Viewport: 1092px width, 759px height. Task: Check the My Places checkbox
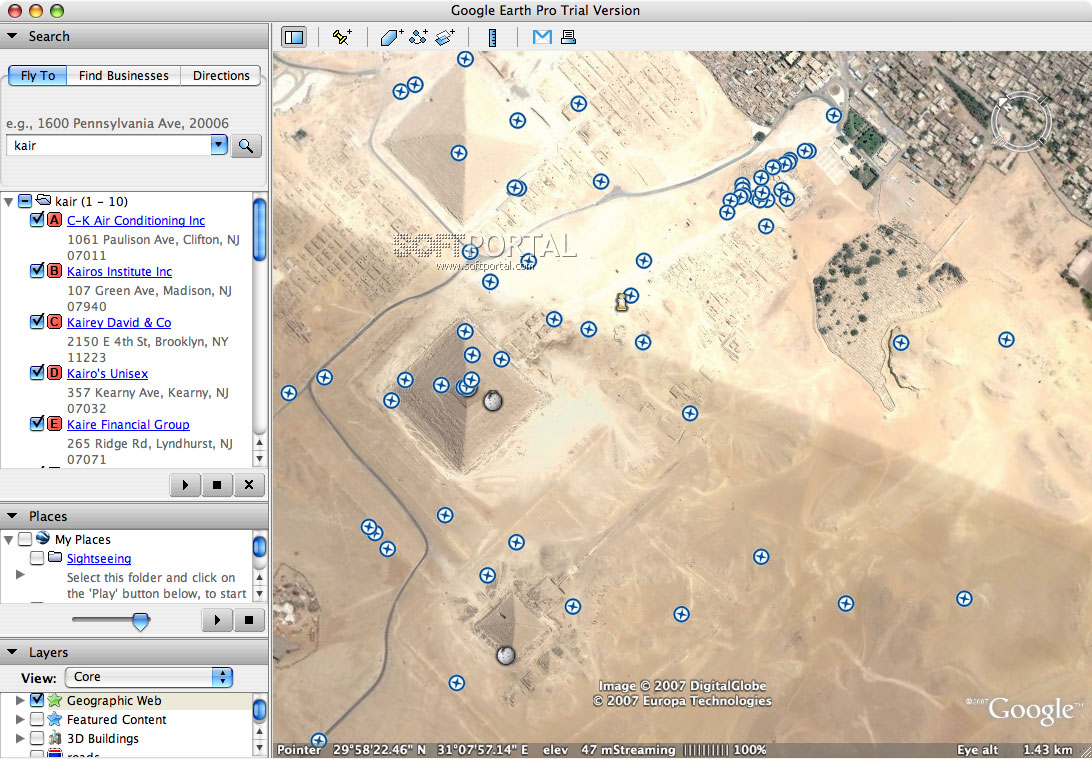click(25, 539)
